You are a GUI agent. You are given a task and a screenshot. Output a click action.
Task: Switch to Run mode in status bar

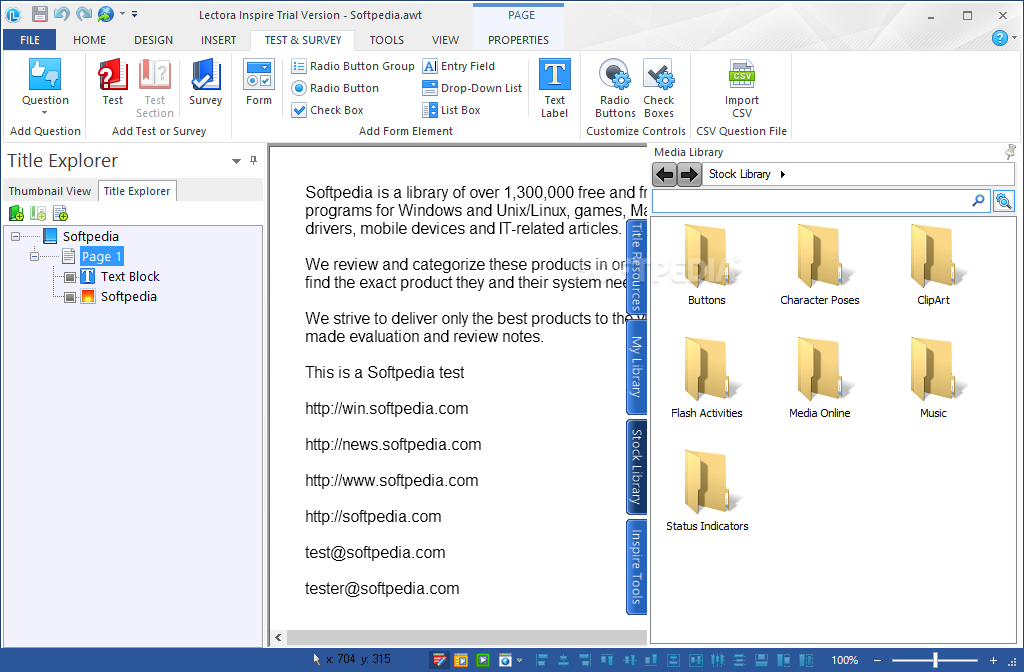coord(461,660)
